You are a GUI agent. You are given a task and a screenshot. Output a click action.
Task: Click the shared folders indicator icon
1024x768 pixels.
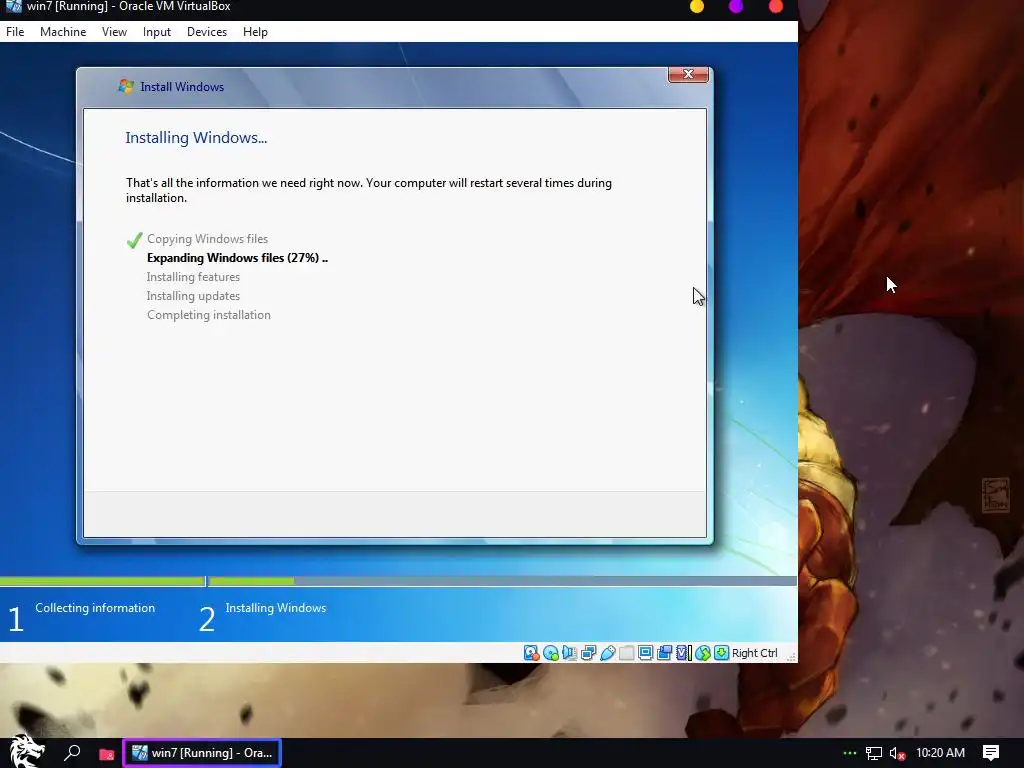[x=626, y=652]
